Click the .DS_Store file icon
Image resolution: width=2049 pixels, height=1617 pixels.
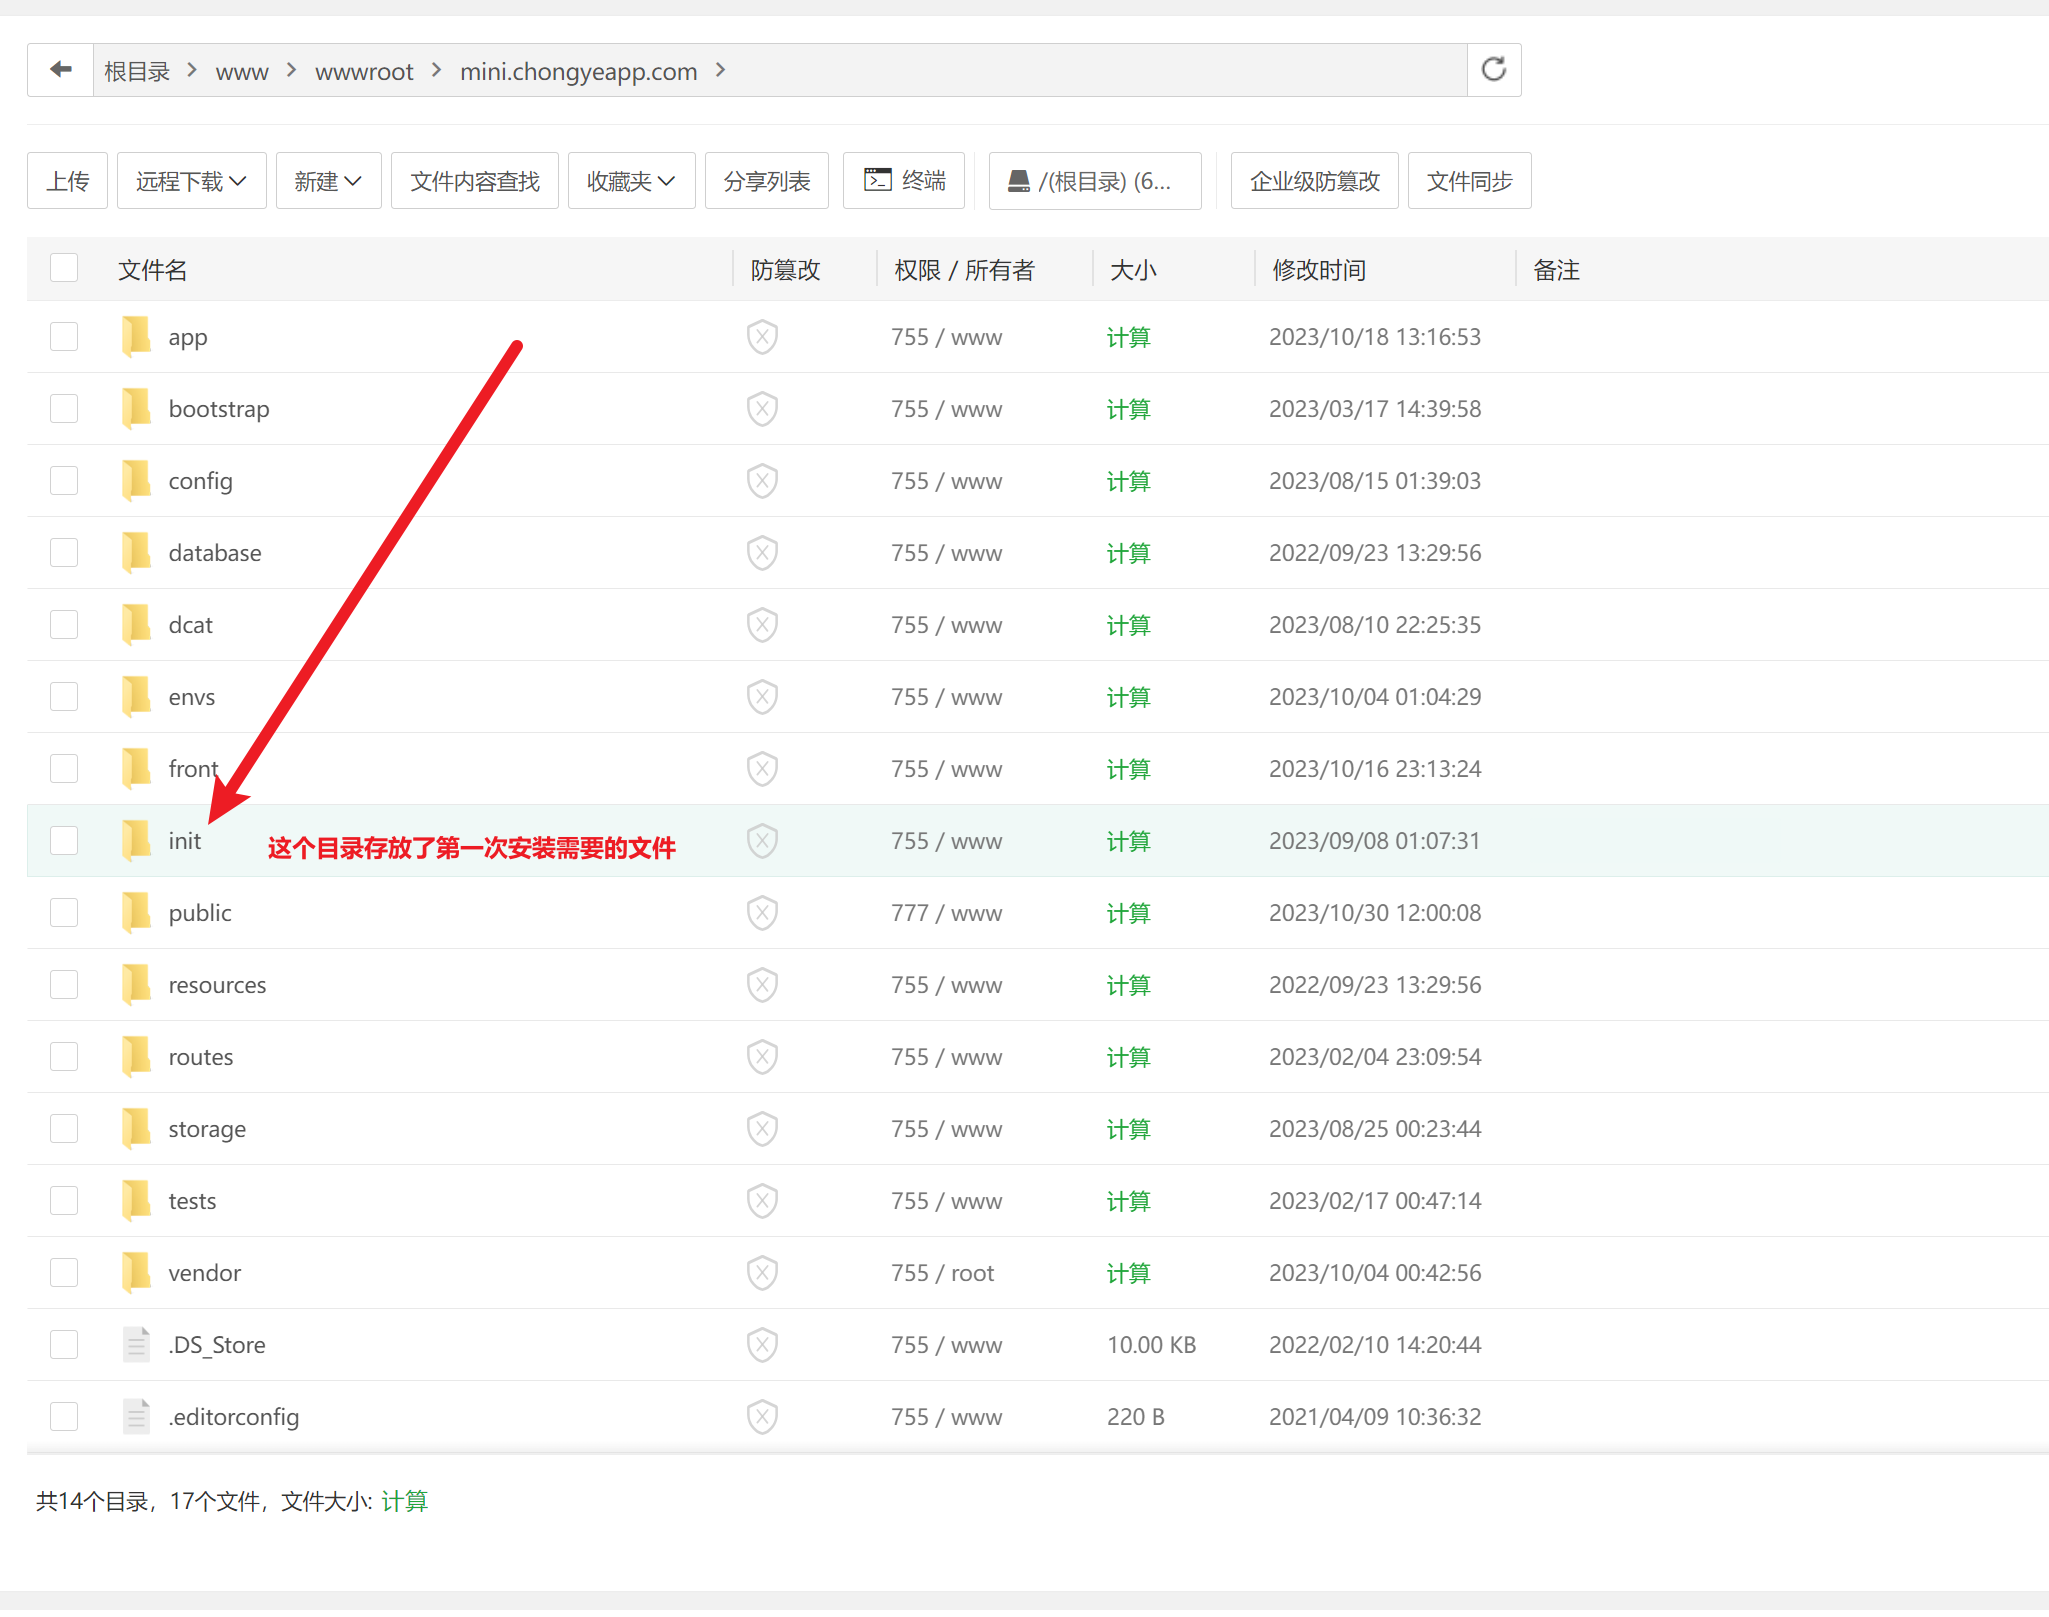pos(135,1344)
